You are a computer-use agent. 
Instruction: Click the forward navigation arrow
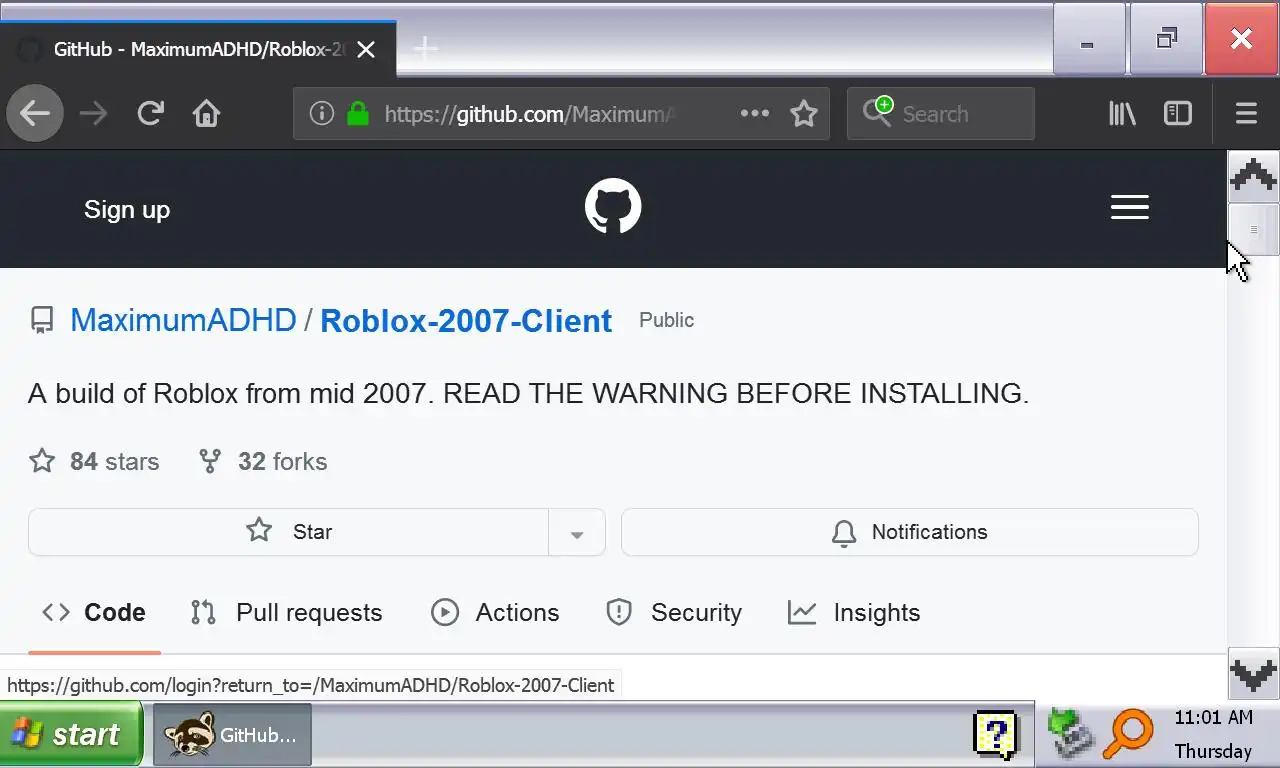pos(93,113)
